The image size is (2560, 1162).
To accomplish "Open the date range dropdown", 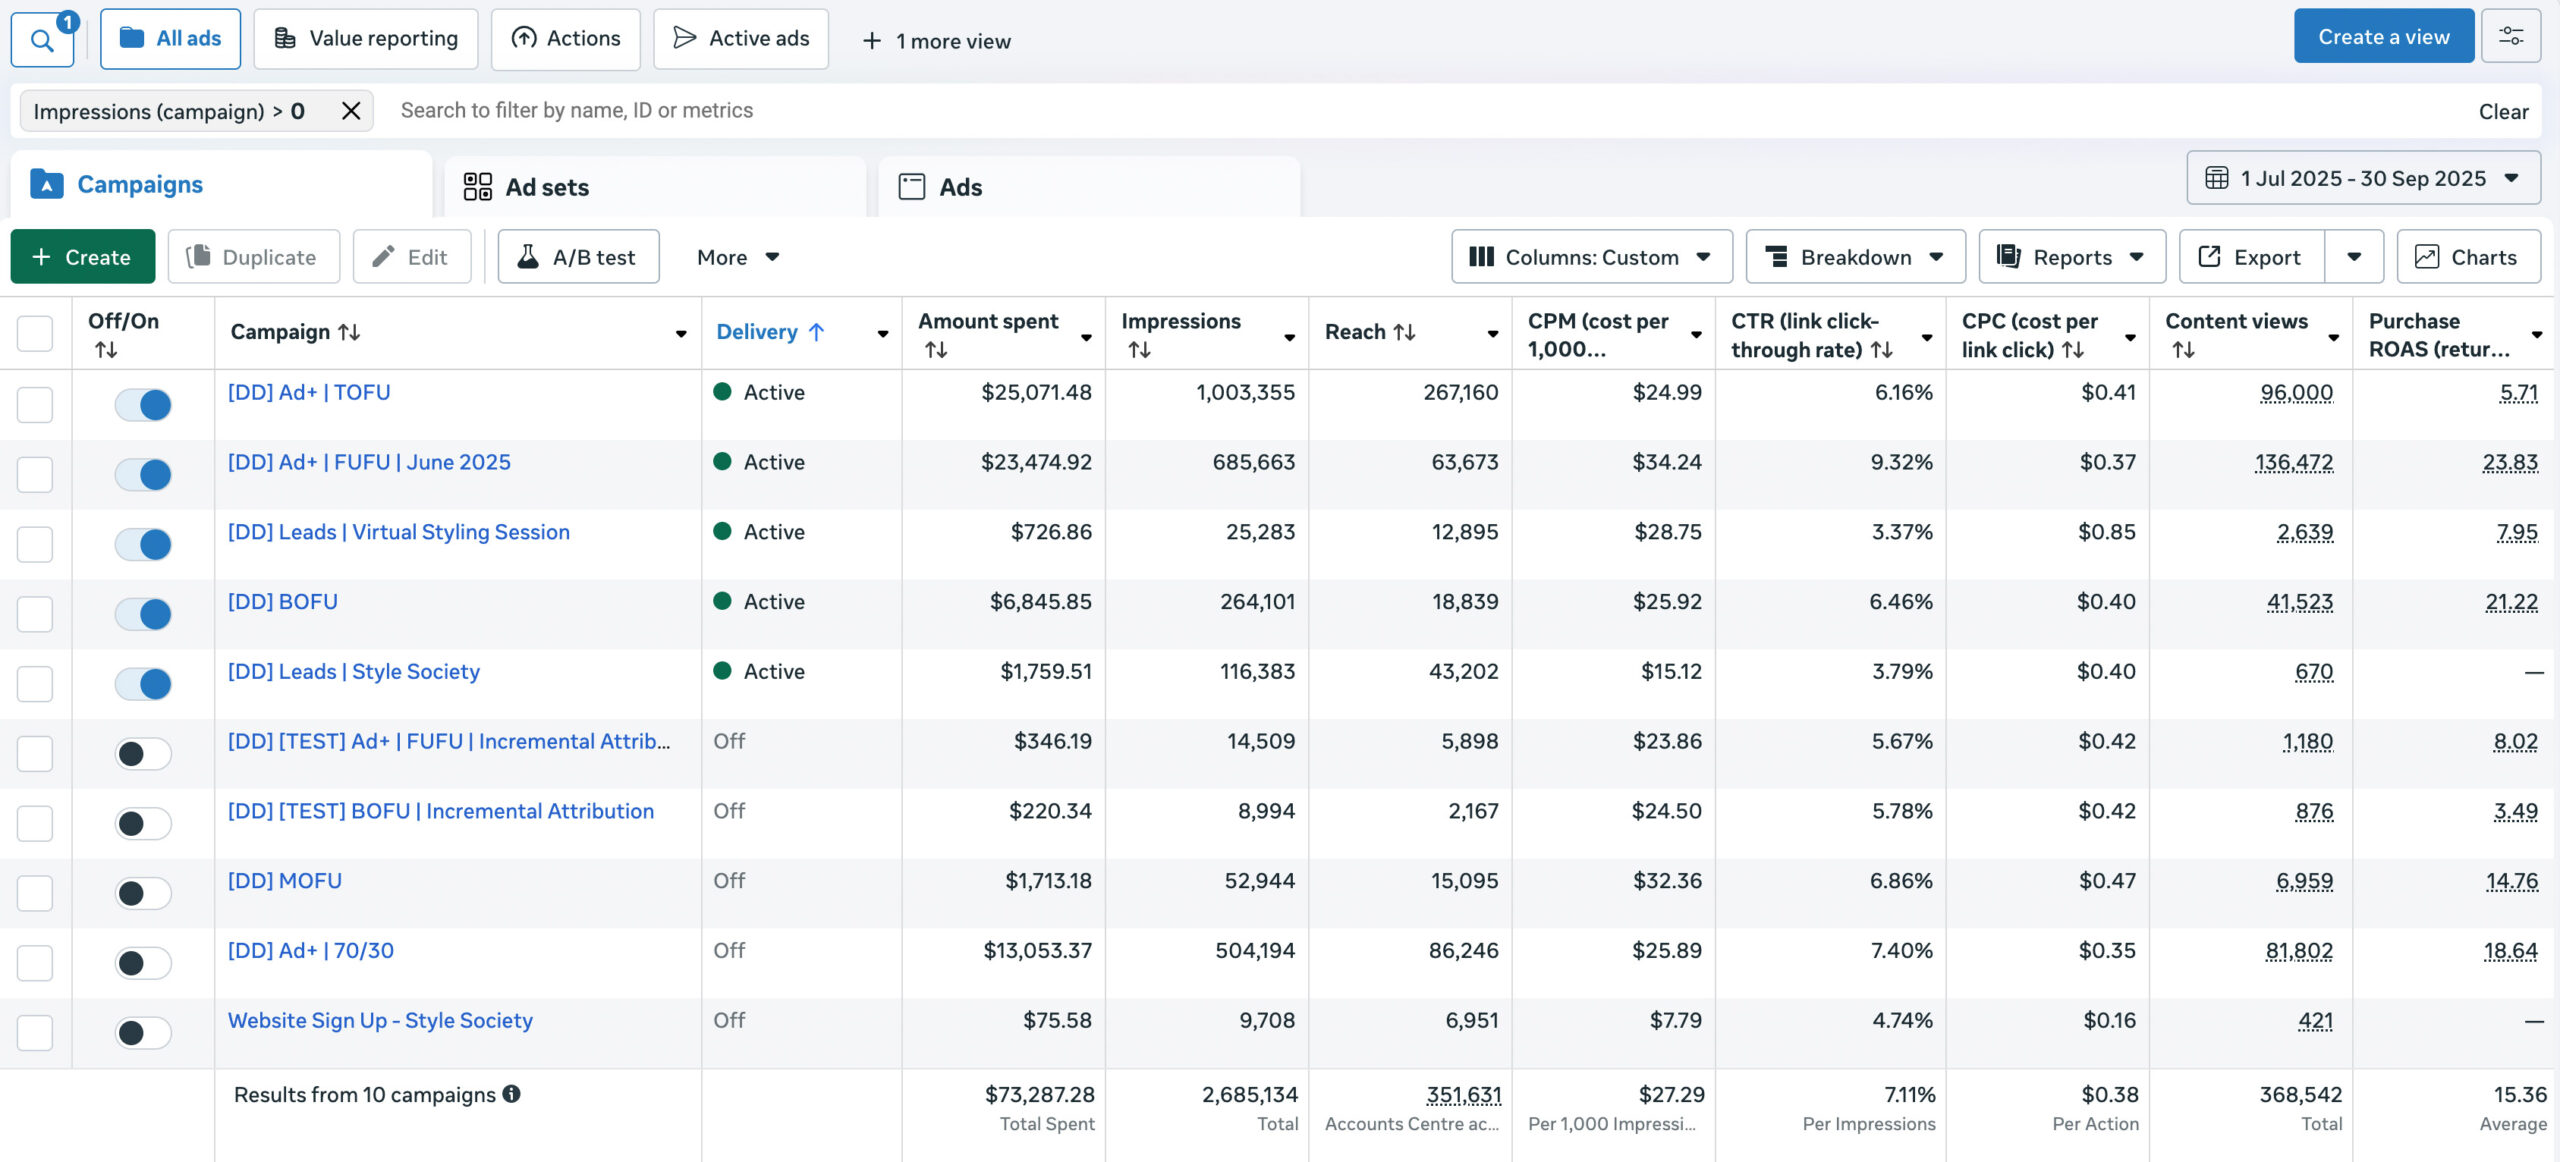I will [x=2363, y=178].
